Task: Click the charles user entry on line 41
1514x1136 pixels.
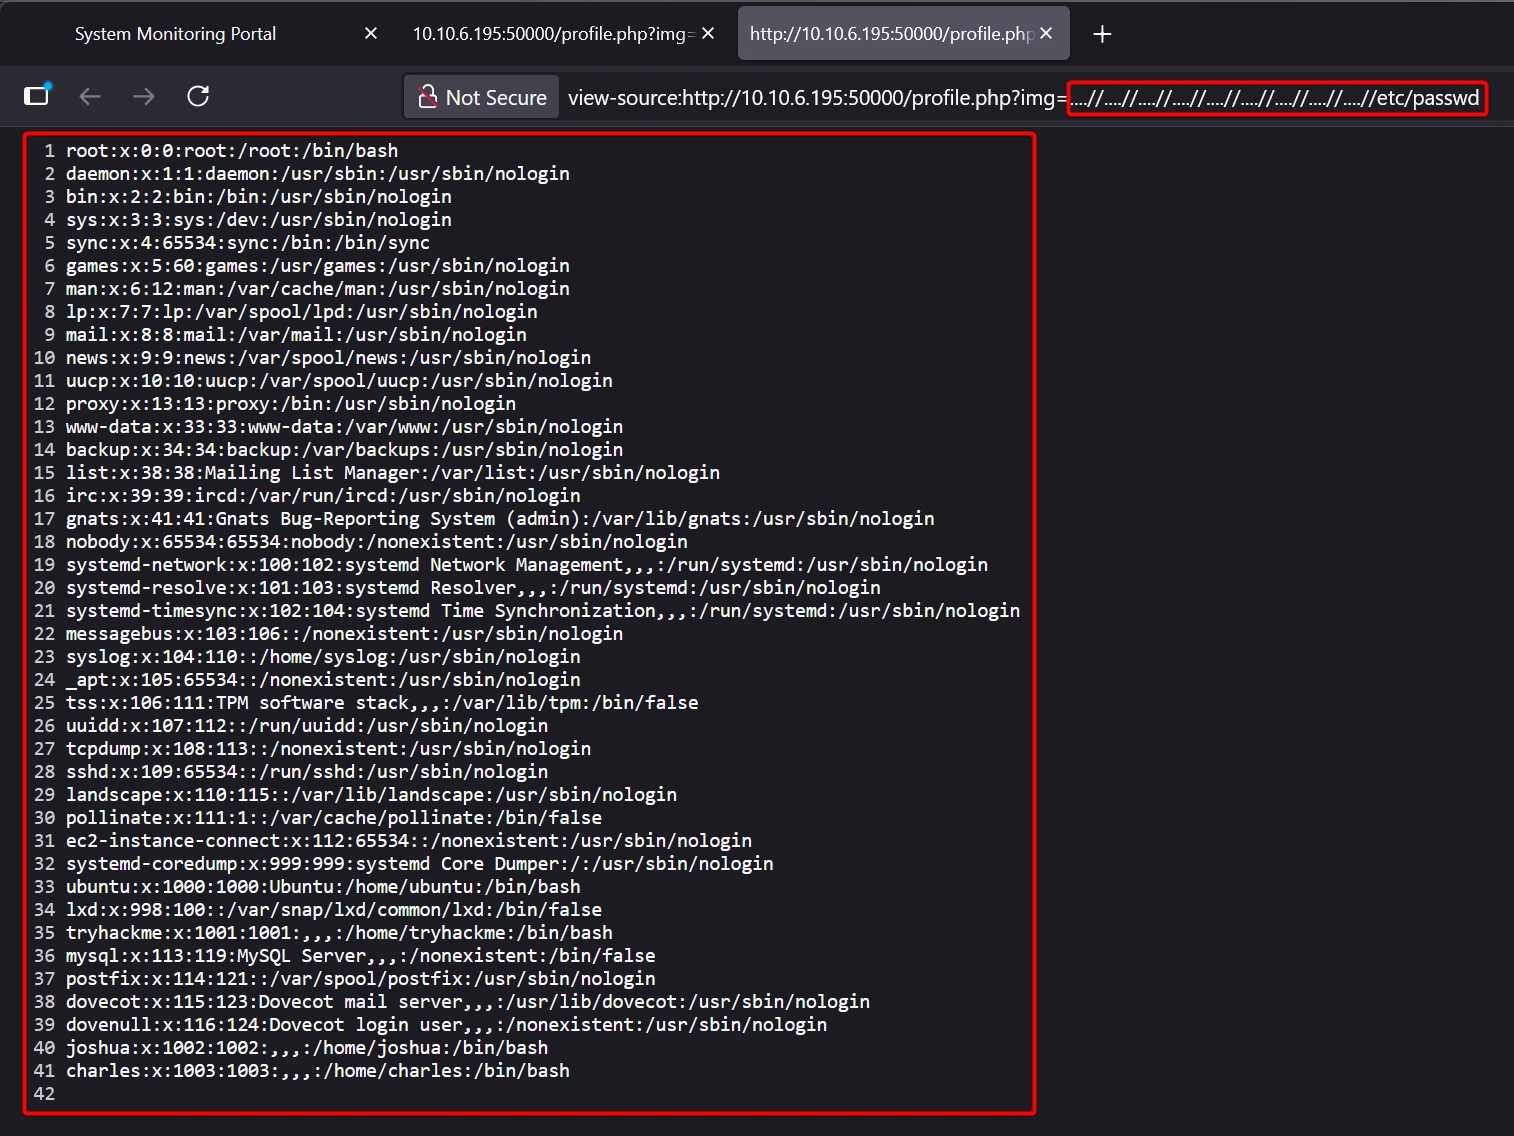Action: [318, 1071]
